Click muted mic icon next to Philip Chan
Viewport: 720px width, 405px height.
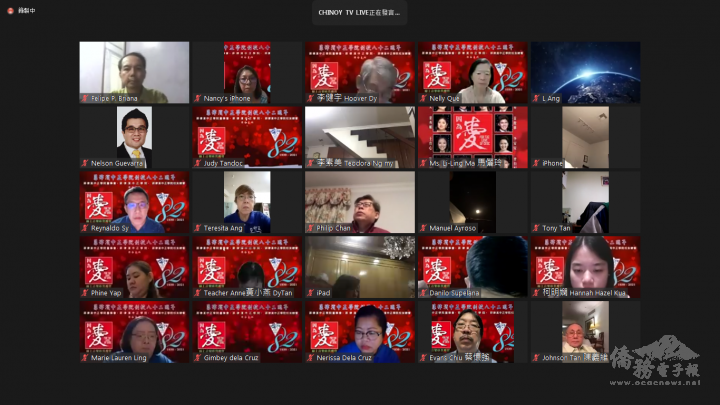311,228
